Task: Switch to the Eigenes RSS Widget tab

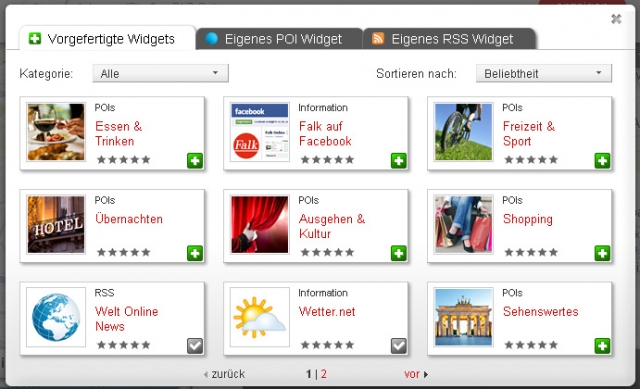Action: (x=449, y=39)
